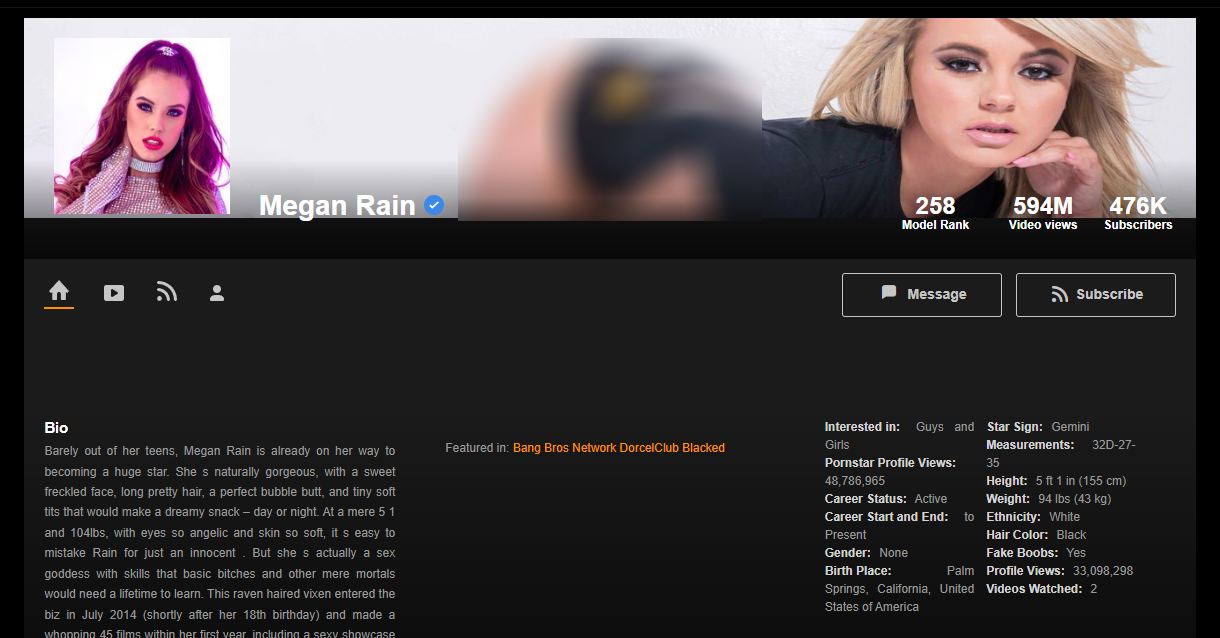Click the RSS icon inside Subscribe button
Screen dimensions: 1220x638
[1059, 295]
